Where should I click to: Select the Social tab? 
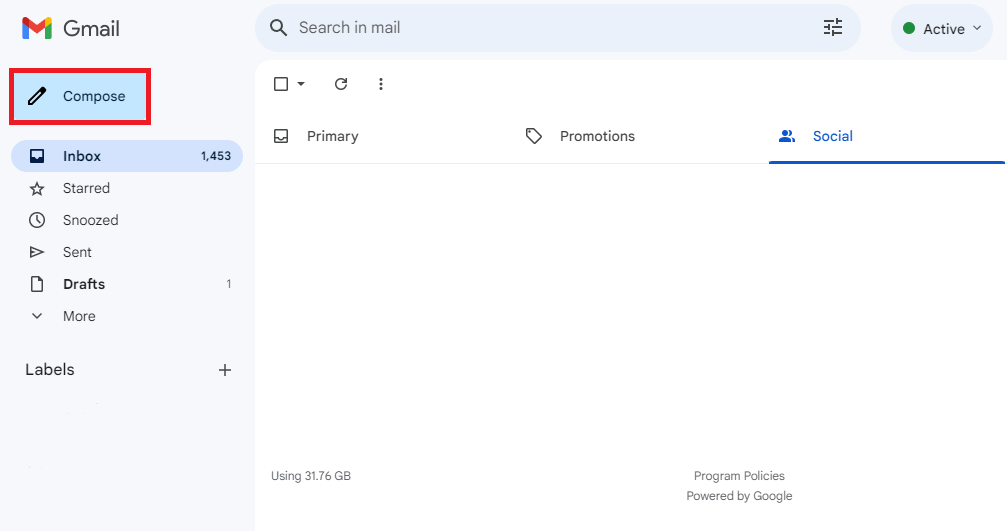pyautogui.click(x=887, y=136)
